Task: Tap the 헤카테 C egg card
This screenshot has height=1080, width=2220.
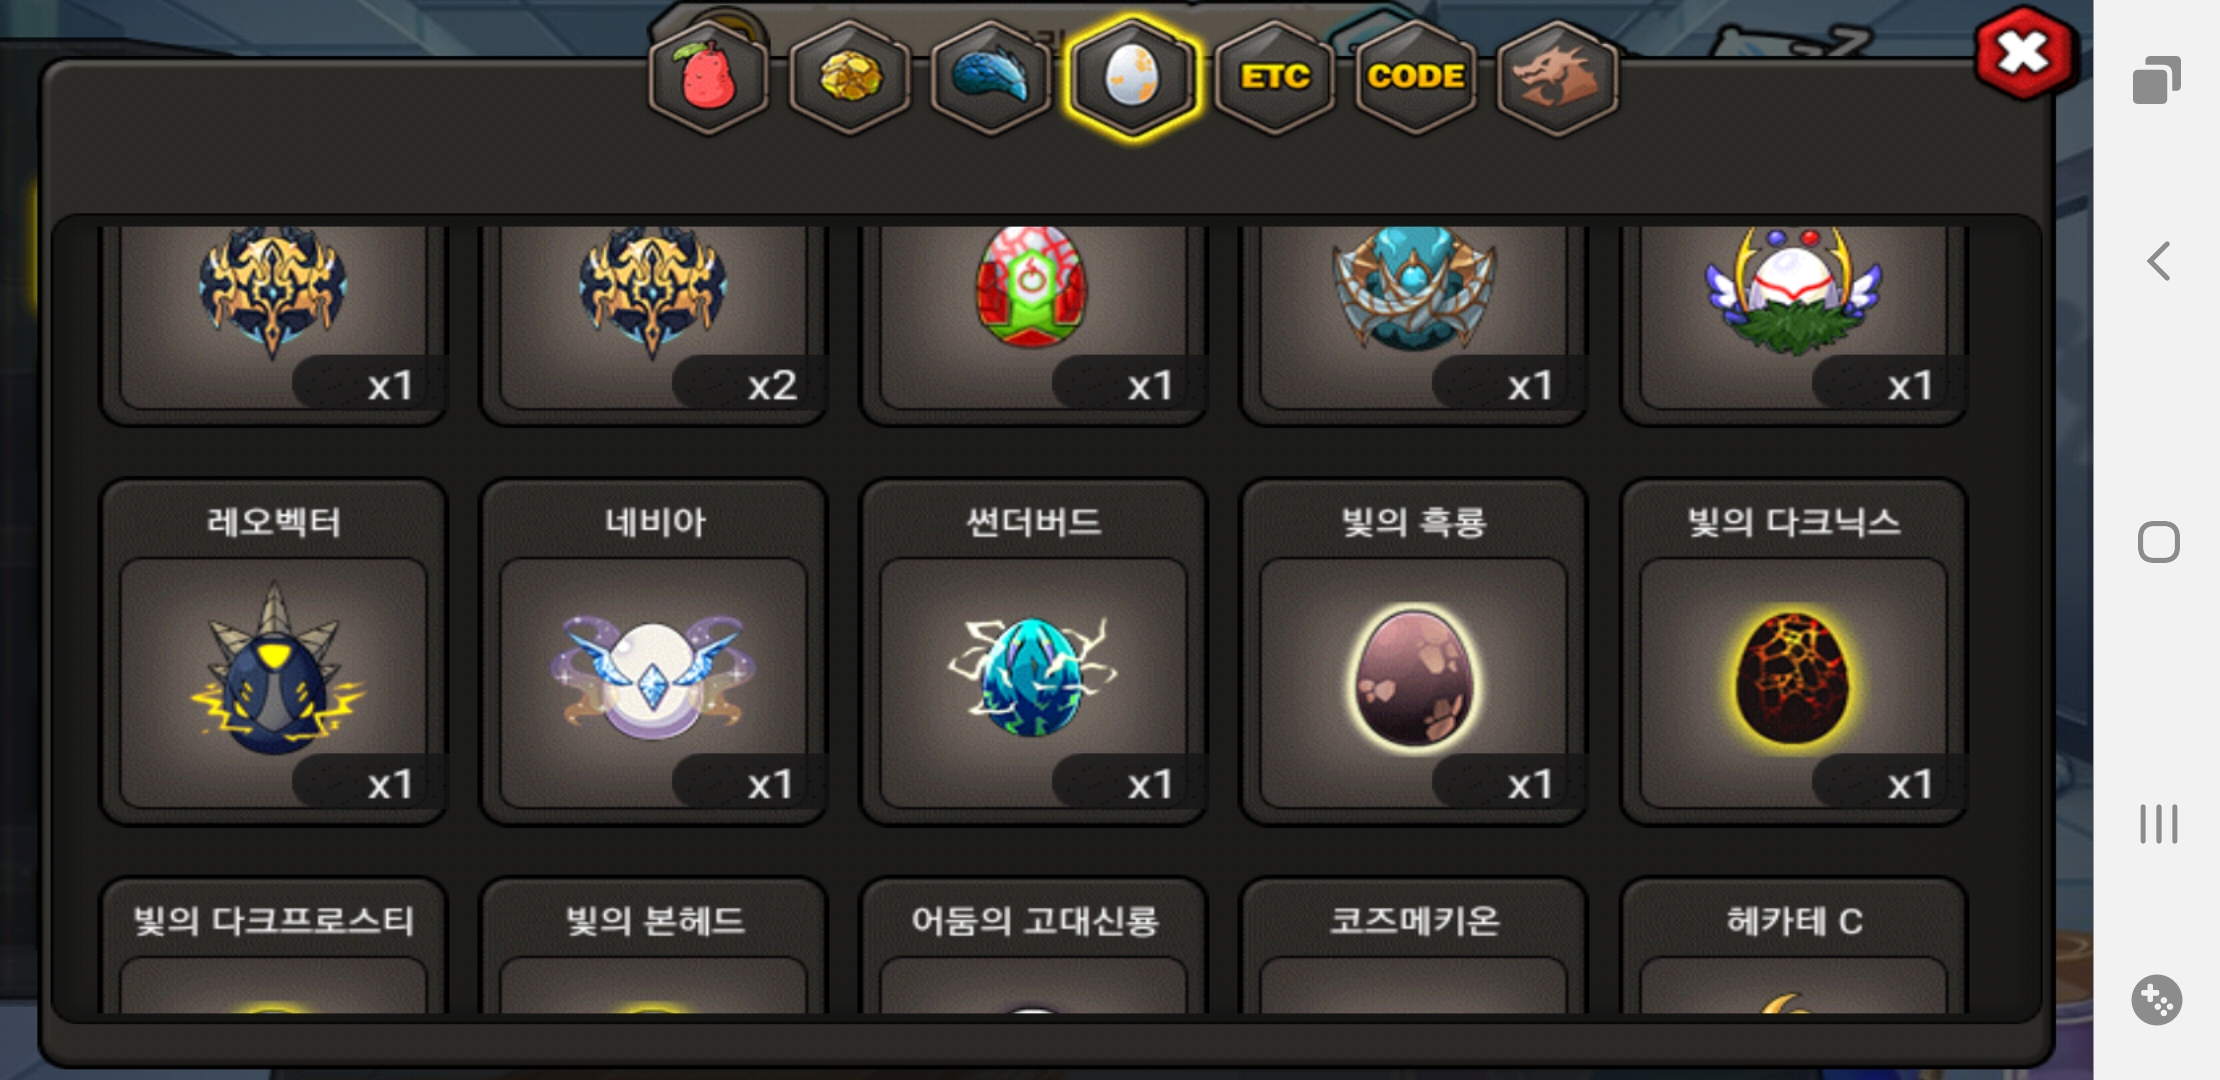Action: [1793, 946]
